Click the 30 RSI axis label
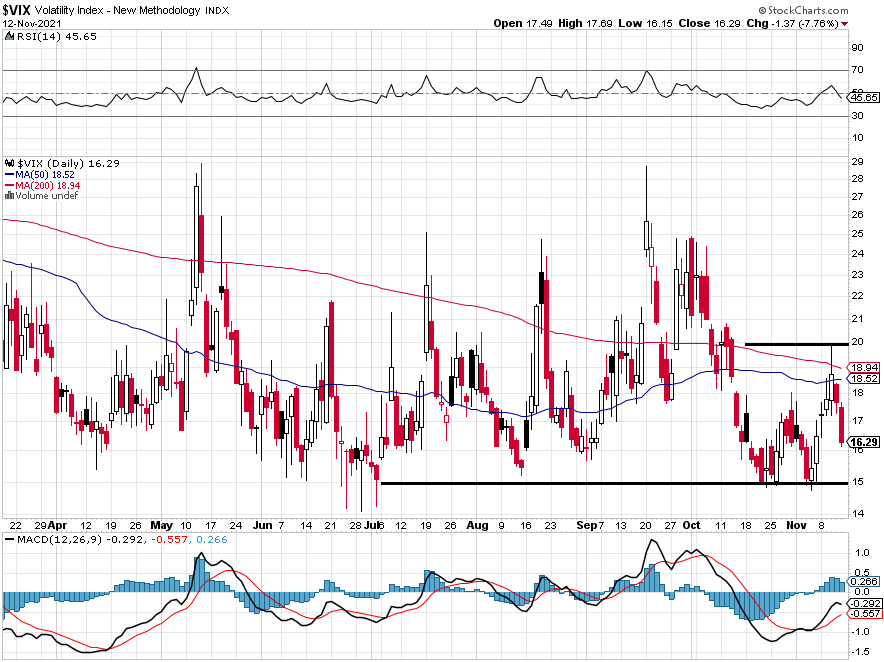The height and width of the screenshot is (662, 884). 858,116
